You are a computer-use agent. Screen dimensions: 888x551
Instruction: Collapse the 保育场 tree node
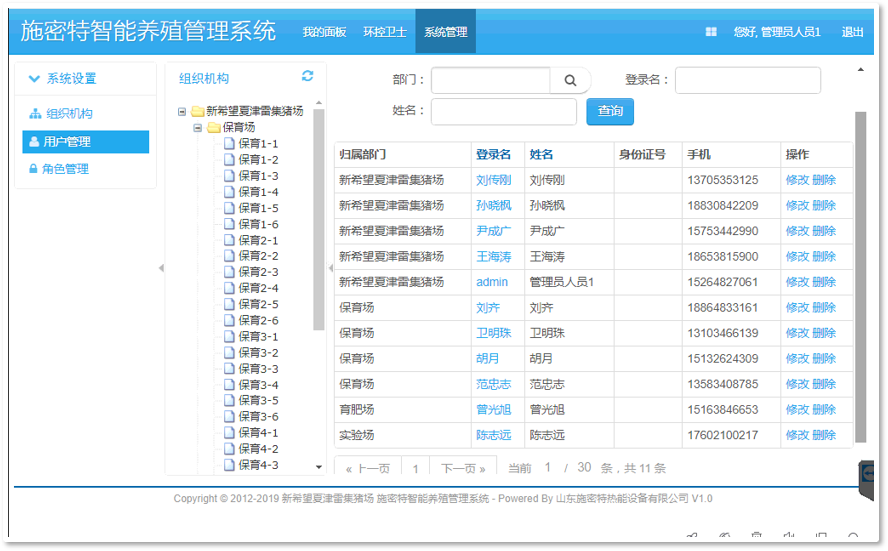198,128
